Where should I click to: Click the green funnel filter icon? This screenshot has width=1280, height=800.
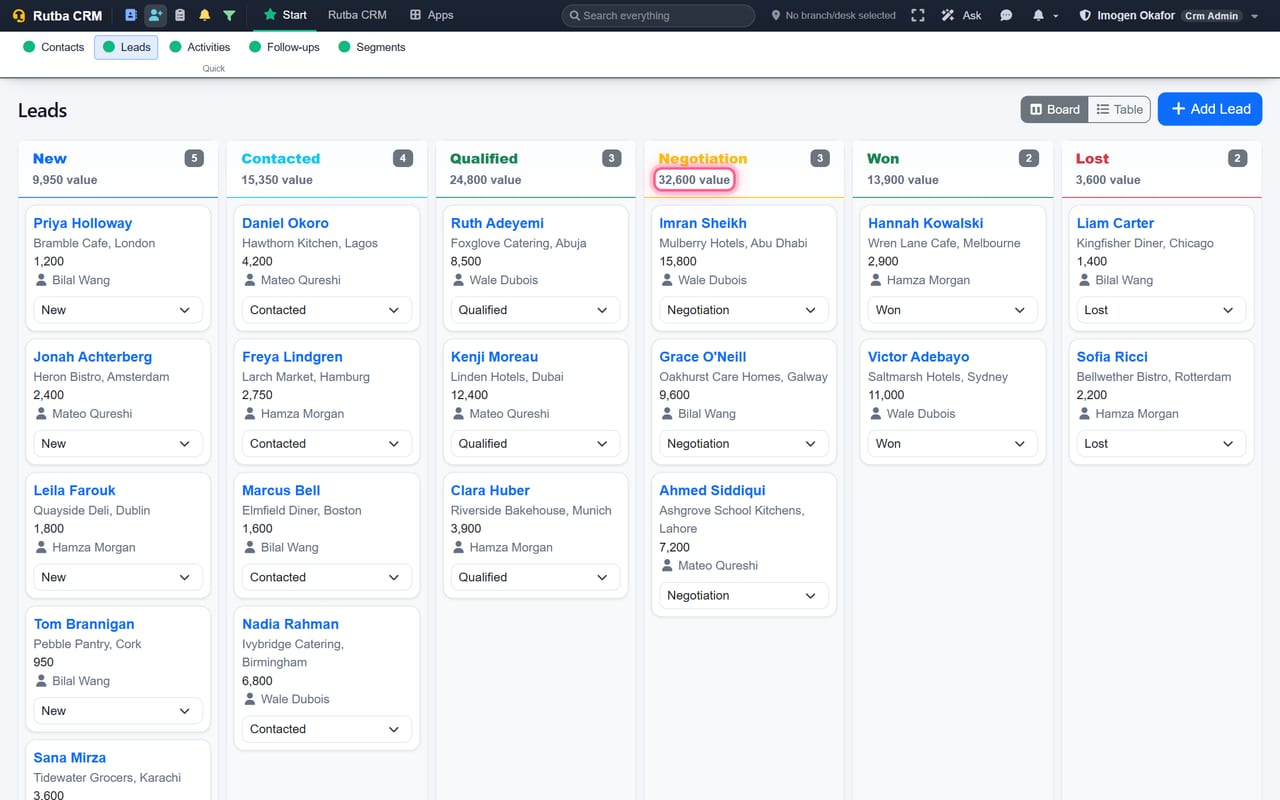[x=229, y=15]
